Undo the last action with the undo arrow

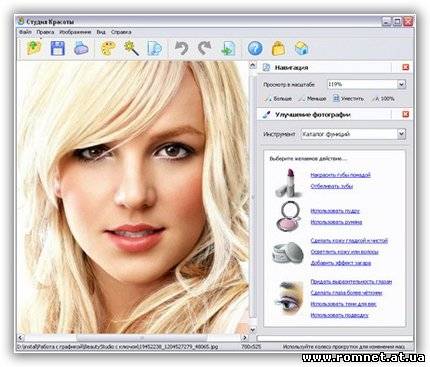182,48
